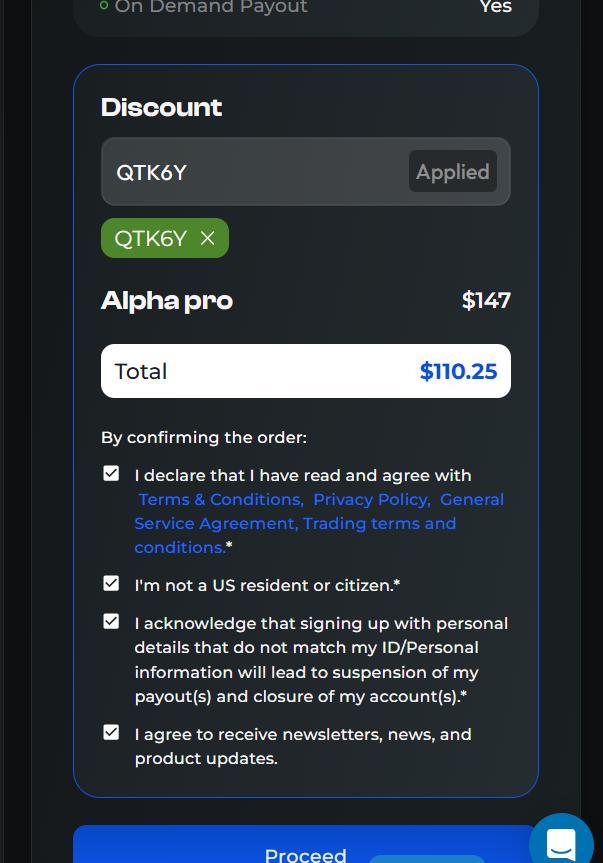The height and width of the screenshot is (863, 603).
Task: Click the Applied discount button
Action: 452,172
